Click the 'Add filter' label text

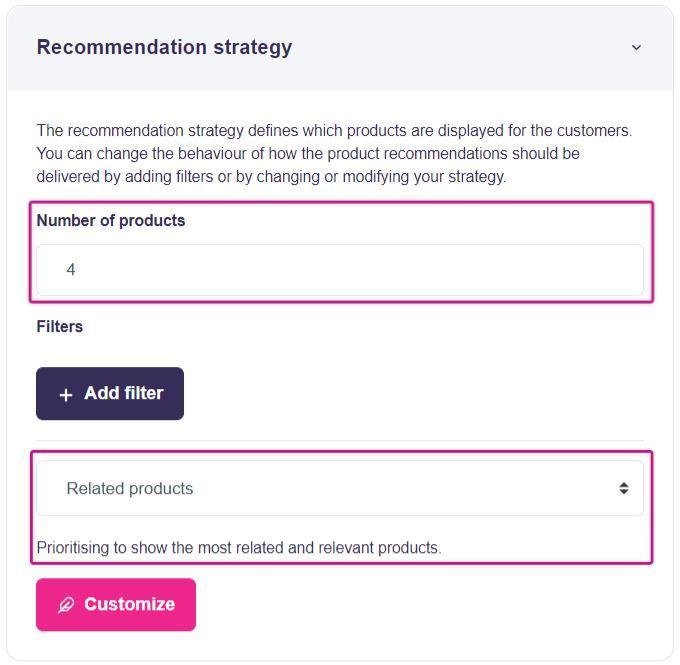123,394
